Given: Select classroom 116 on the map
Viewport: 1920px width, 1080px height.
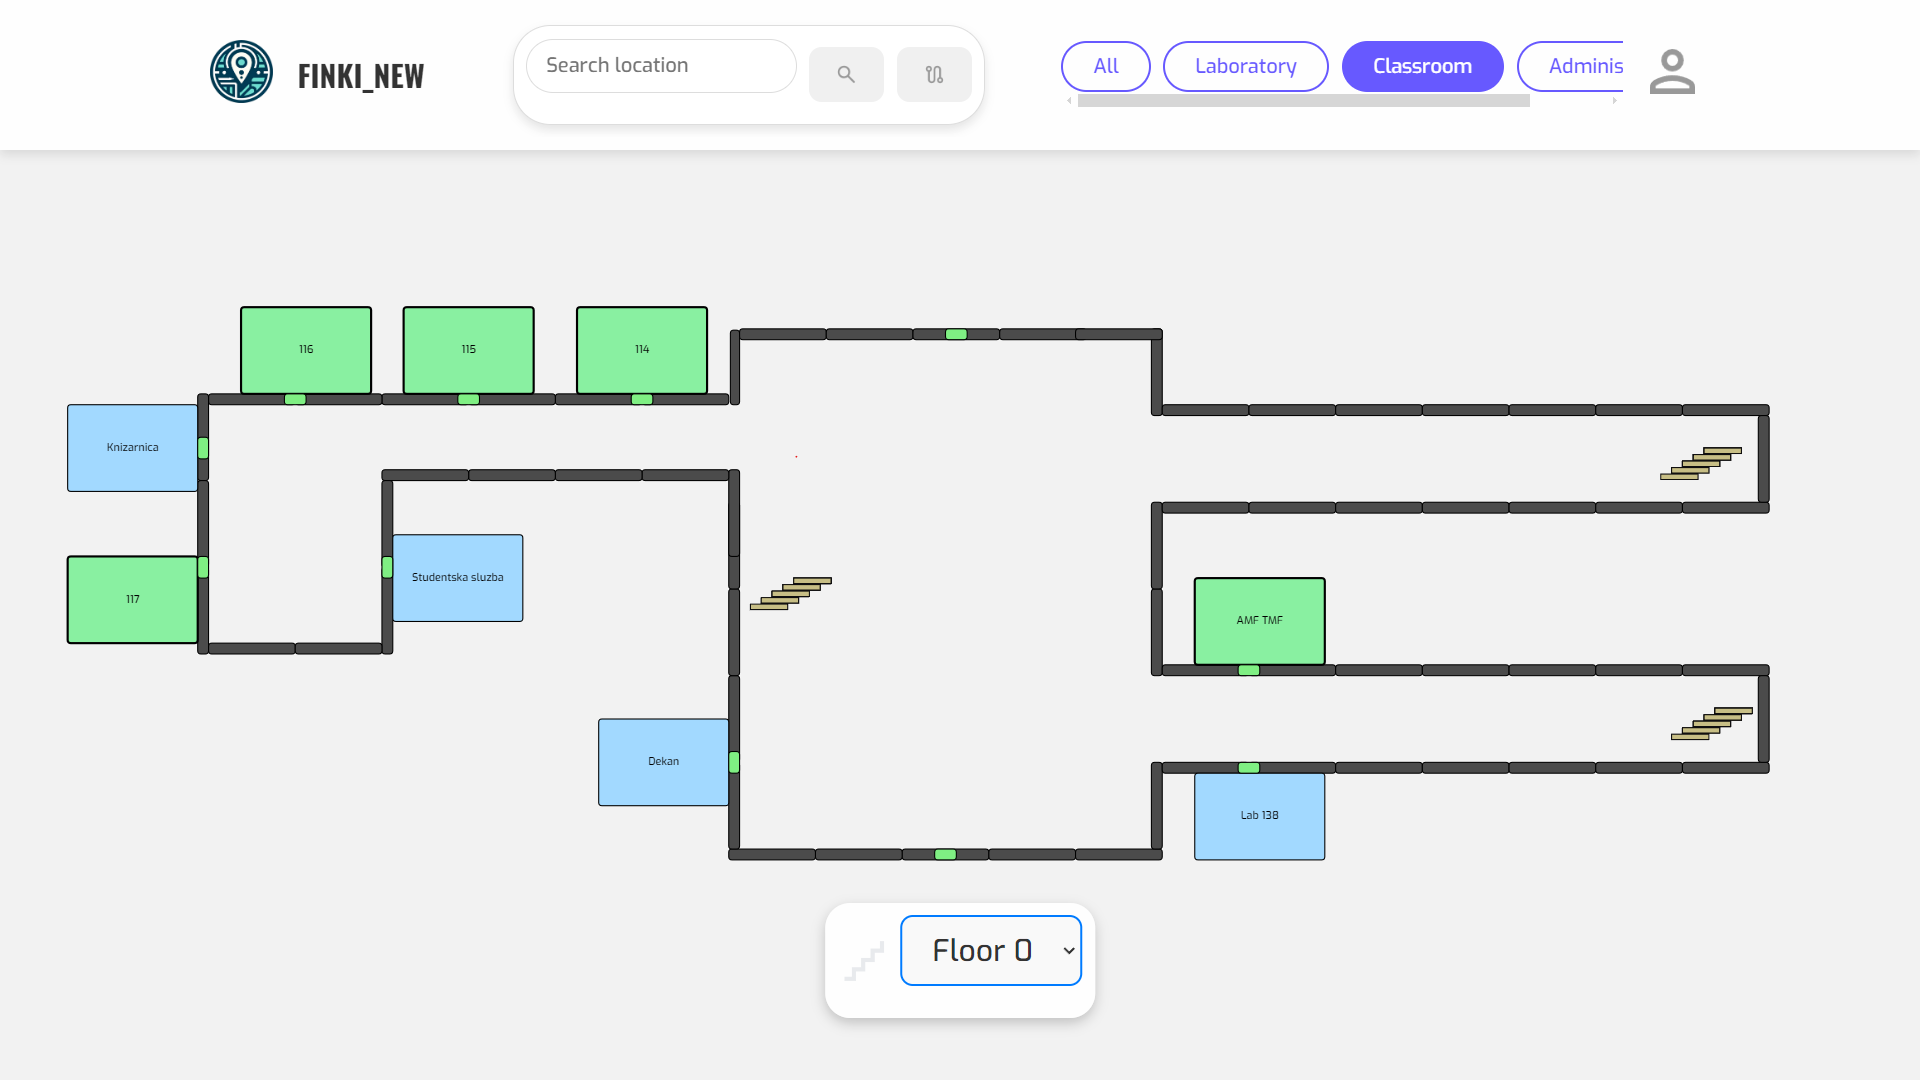Looking at the screenshot, I should pyautogui.click(x=306, y=349).
